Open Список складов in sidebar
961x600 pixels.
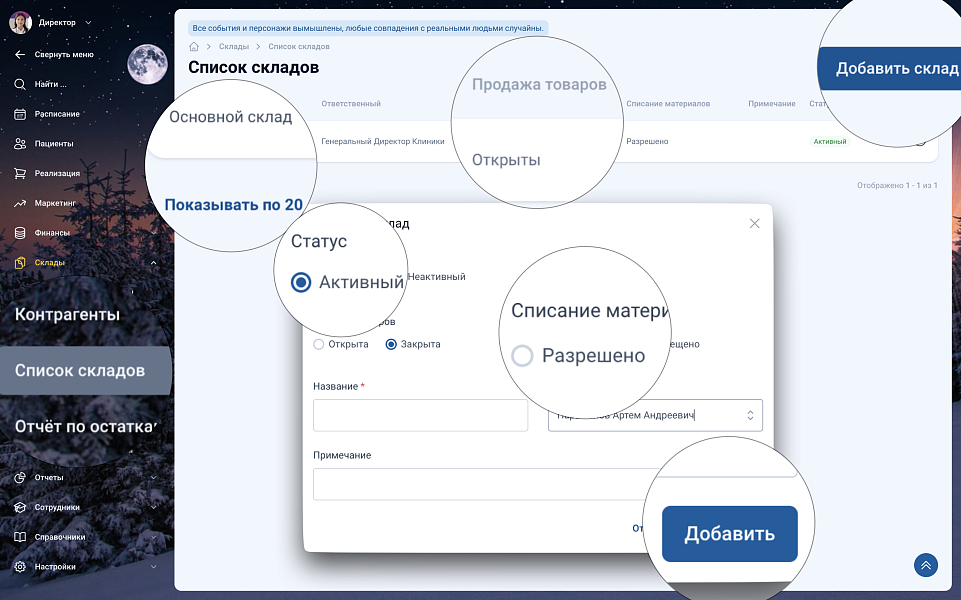[80, 371]
